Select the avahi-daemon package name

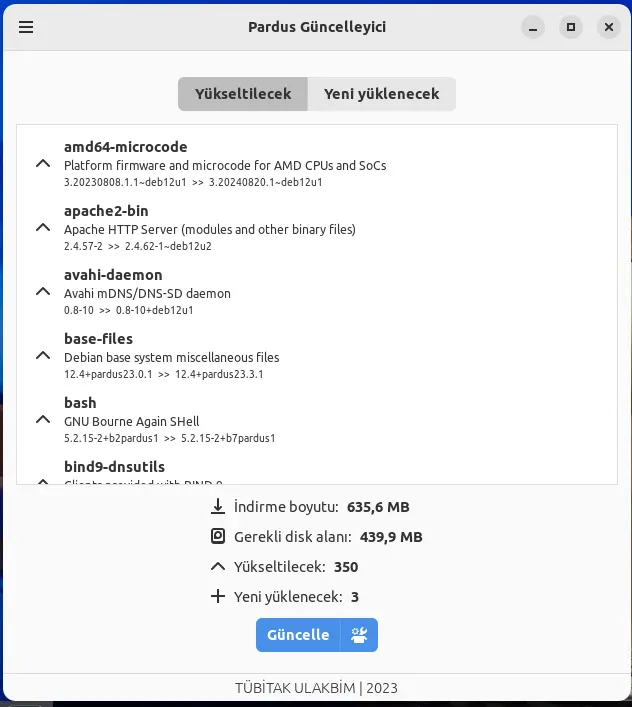113,275
